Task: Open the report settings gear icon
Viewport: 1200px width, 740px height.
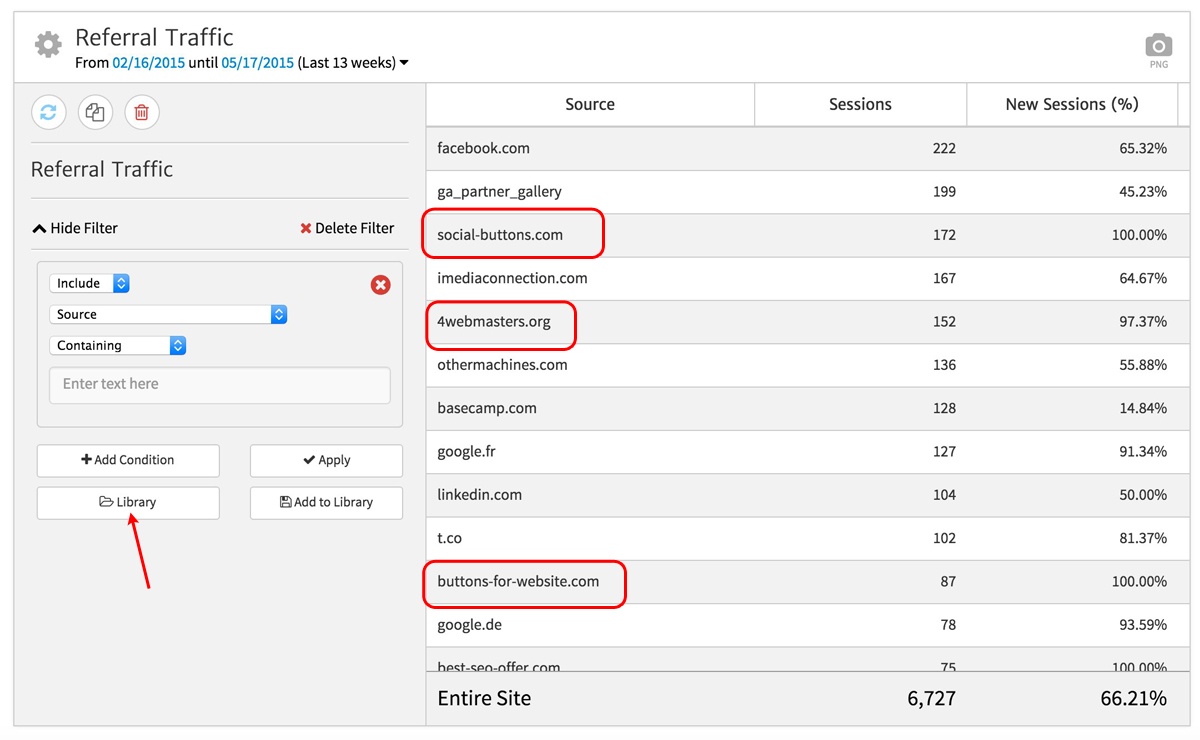Action: pos(47,42)
